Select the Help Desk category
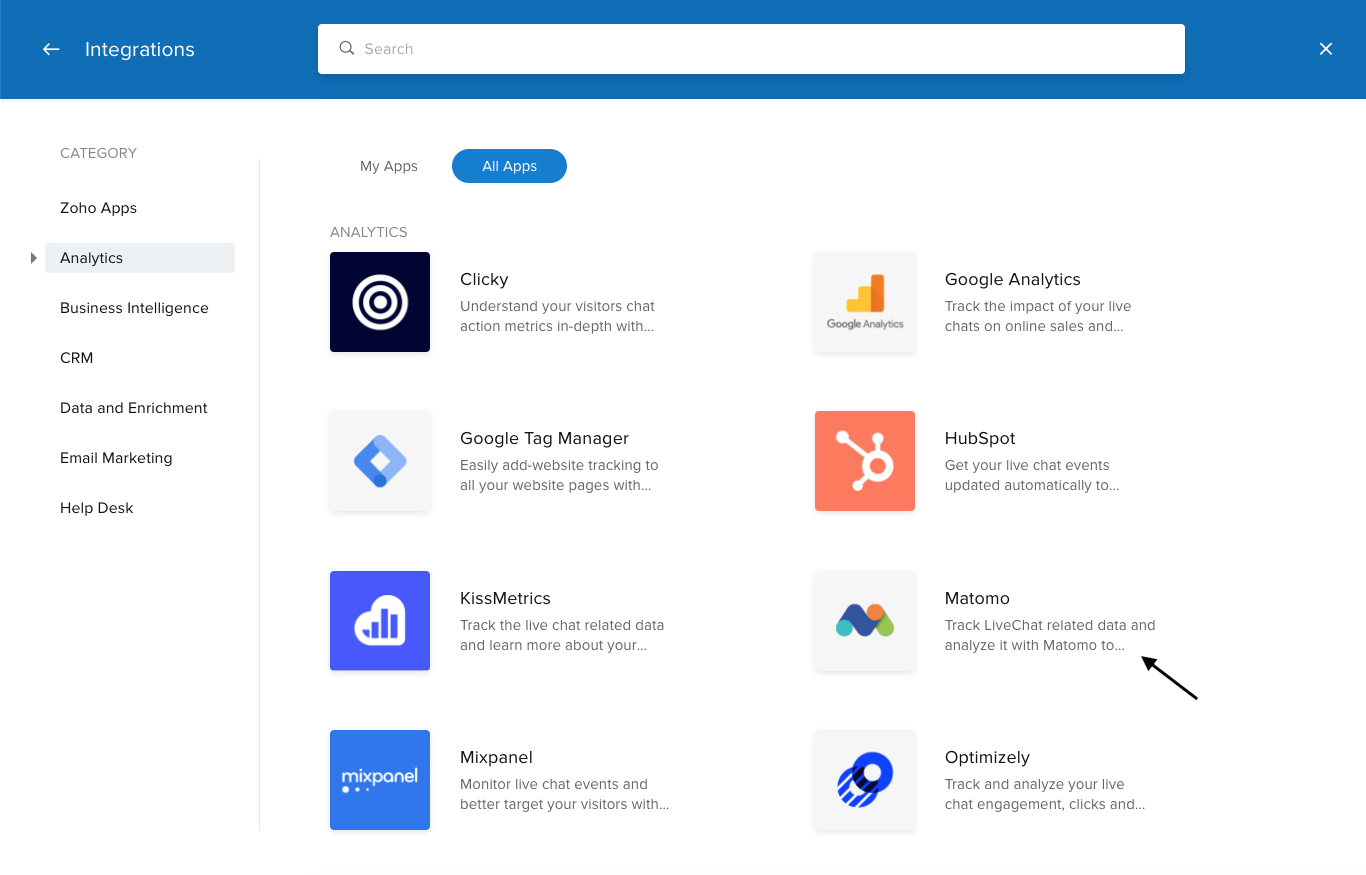The height and width of the screenshot is (875, 1366). coord(96,508)
